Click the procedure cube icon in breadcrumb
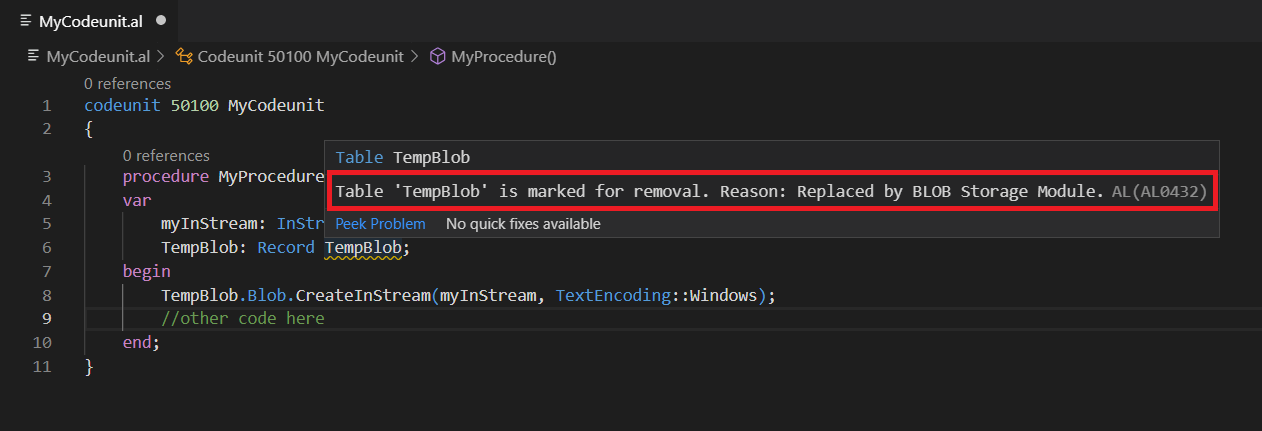 coord(437,57)
